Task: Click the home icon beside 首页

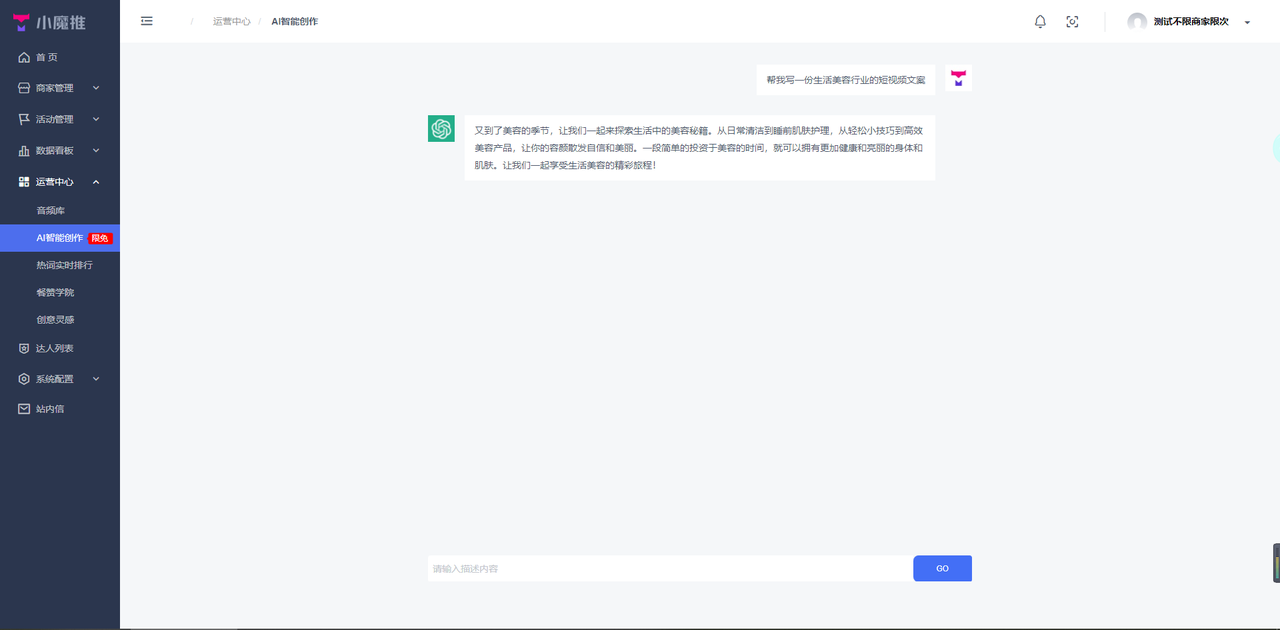Action: [23, 57]
